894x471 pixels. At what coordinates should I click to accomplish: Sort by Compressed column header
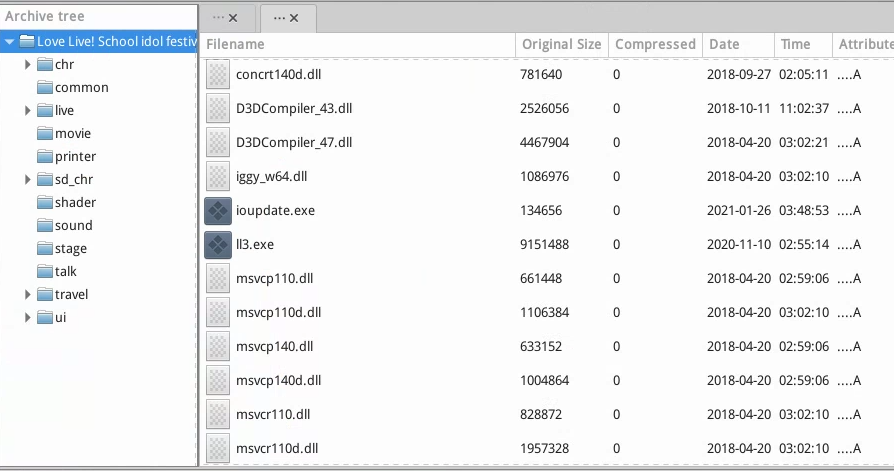(x=655, y=44)
